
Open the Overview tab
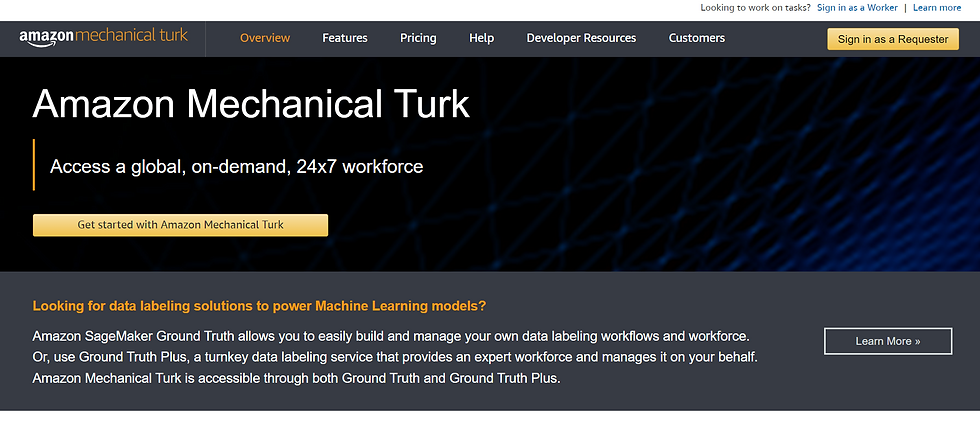265,38
